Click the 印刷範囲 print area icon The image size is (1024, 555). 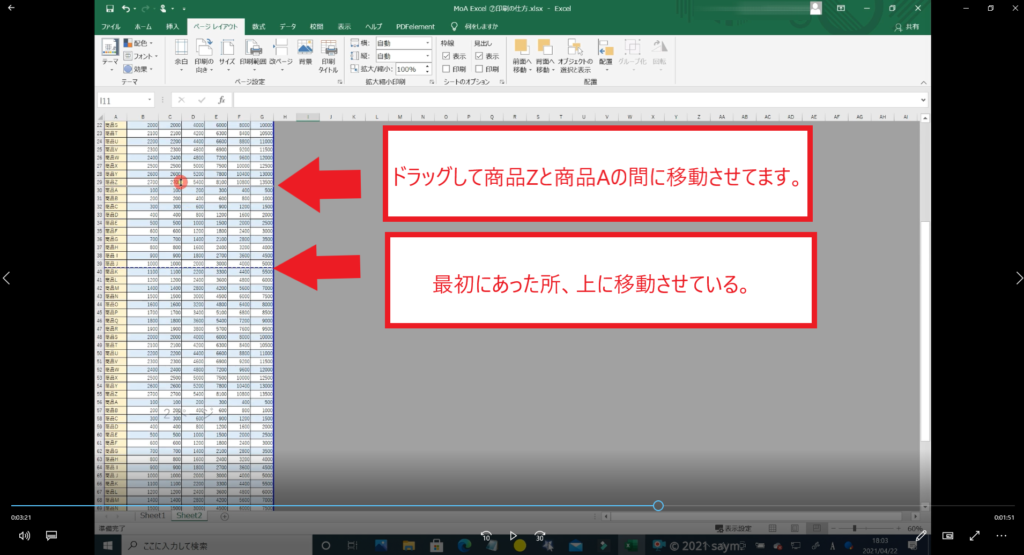254,54
